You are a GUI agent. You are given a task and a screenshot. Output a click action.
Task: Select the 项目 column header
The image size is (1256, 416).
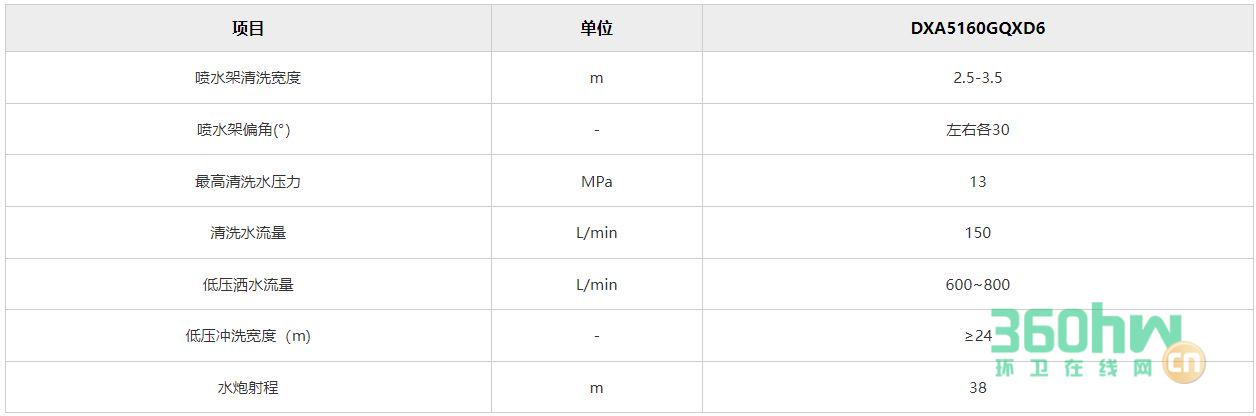[248, 28]
